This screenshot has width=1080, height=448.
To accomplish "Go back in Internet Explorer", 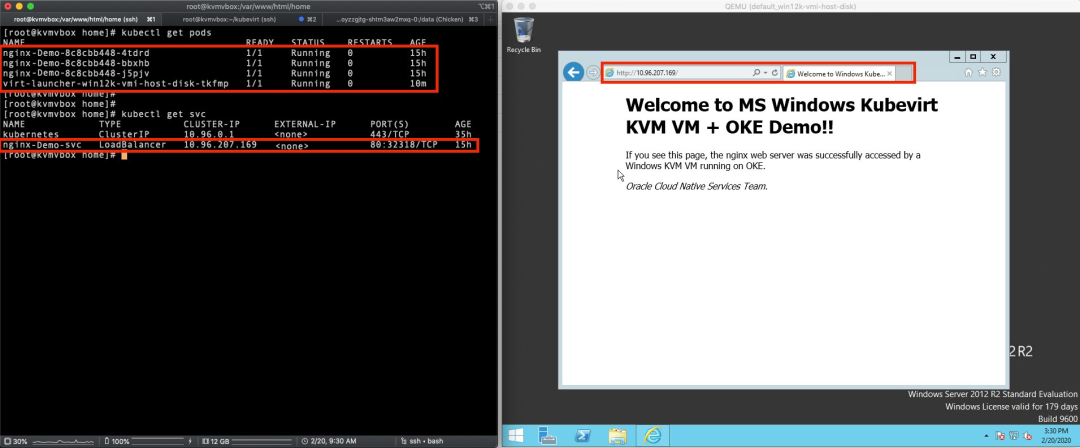I will [573, 72].
